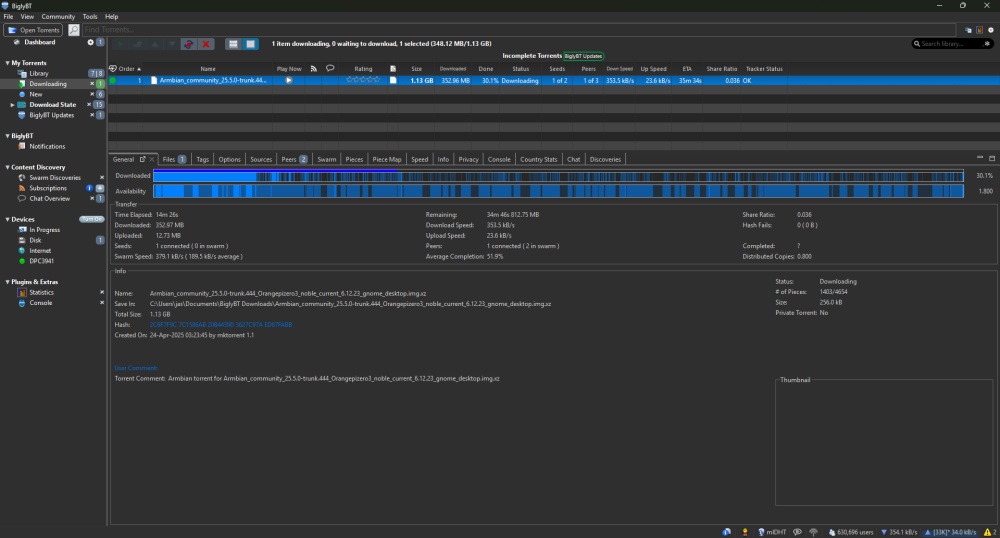Screen dimensions: 1000x538
Task: Switch to simple list view mode
Action: 233,44
